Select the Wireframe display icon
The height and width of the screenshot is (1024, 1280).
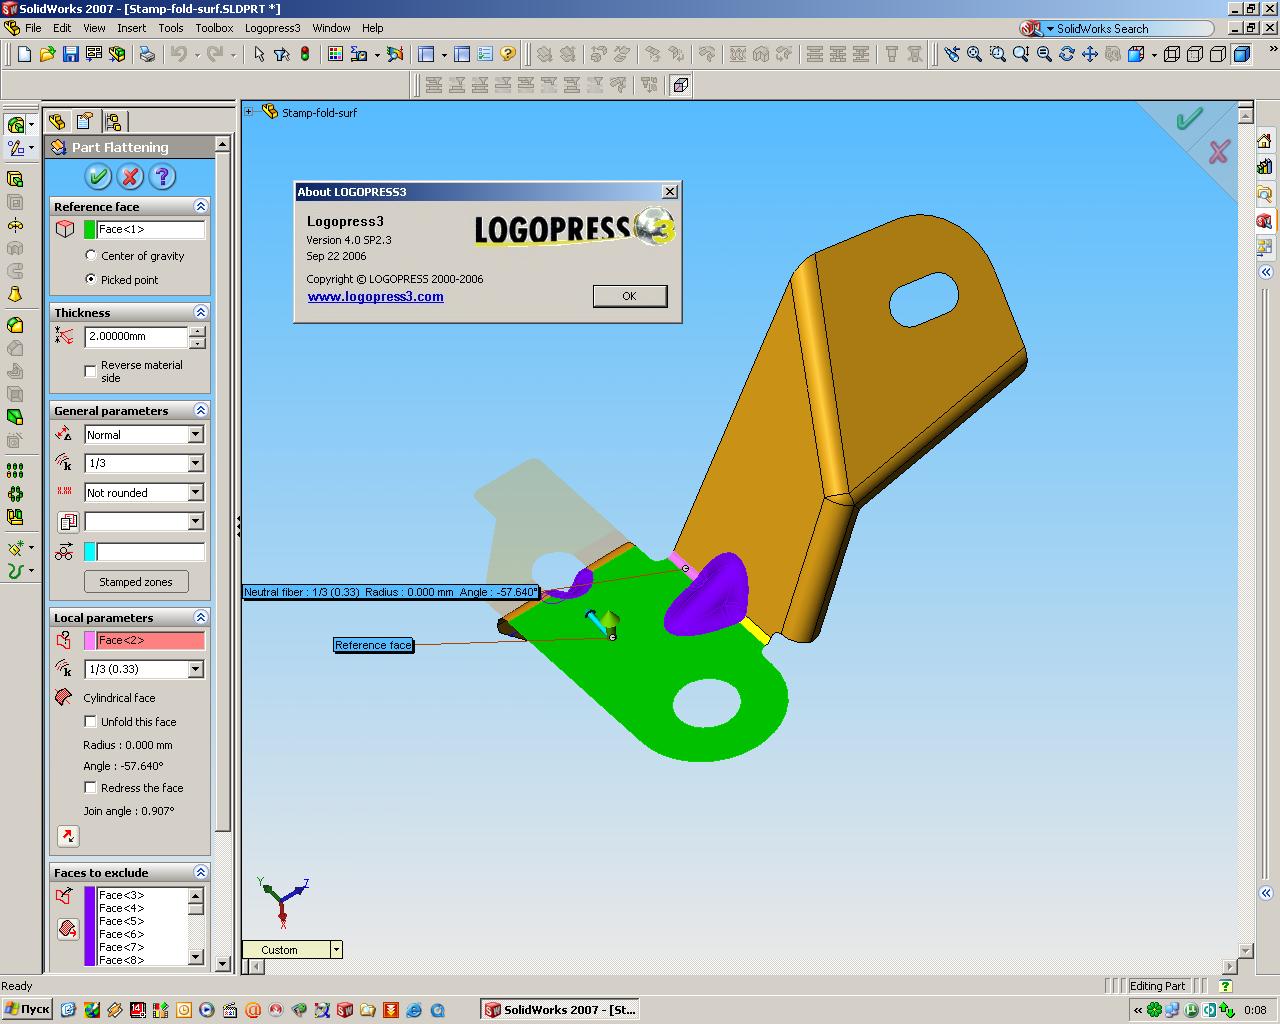coord(1172,54)
